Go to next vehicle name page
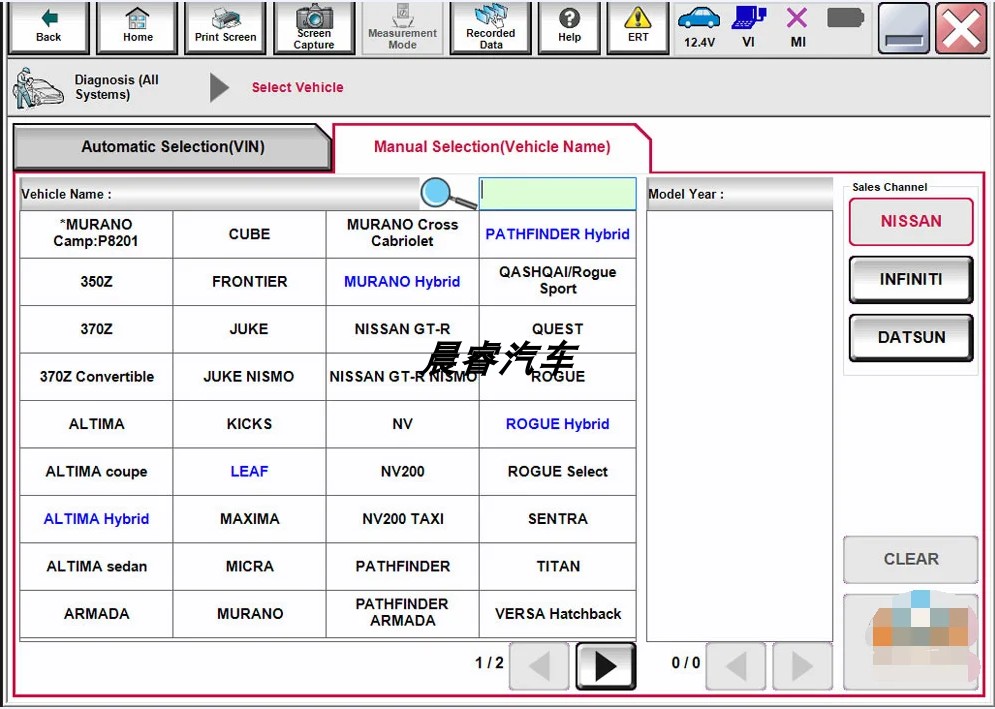 click(x=605, y=666)
